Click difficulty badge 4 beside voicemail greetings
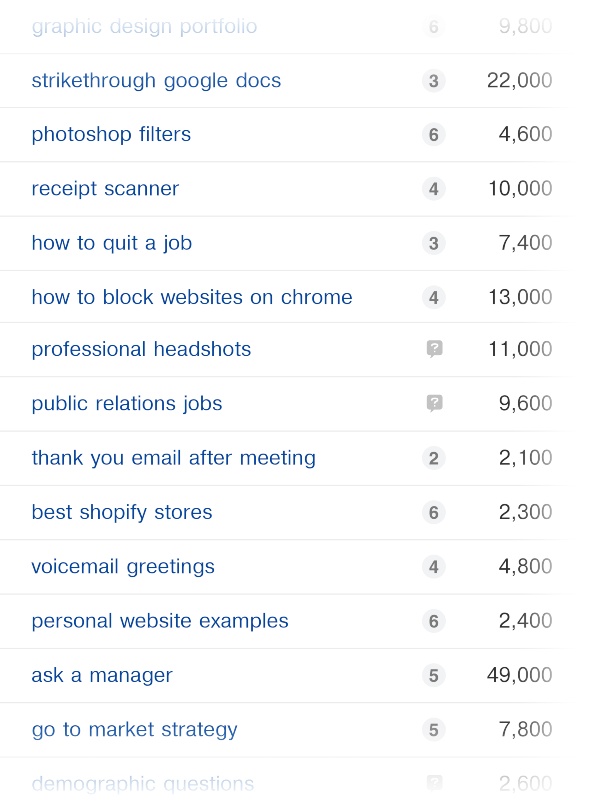 [433, 567]
